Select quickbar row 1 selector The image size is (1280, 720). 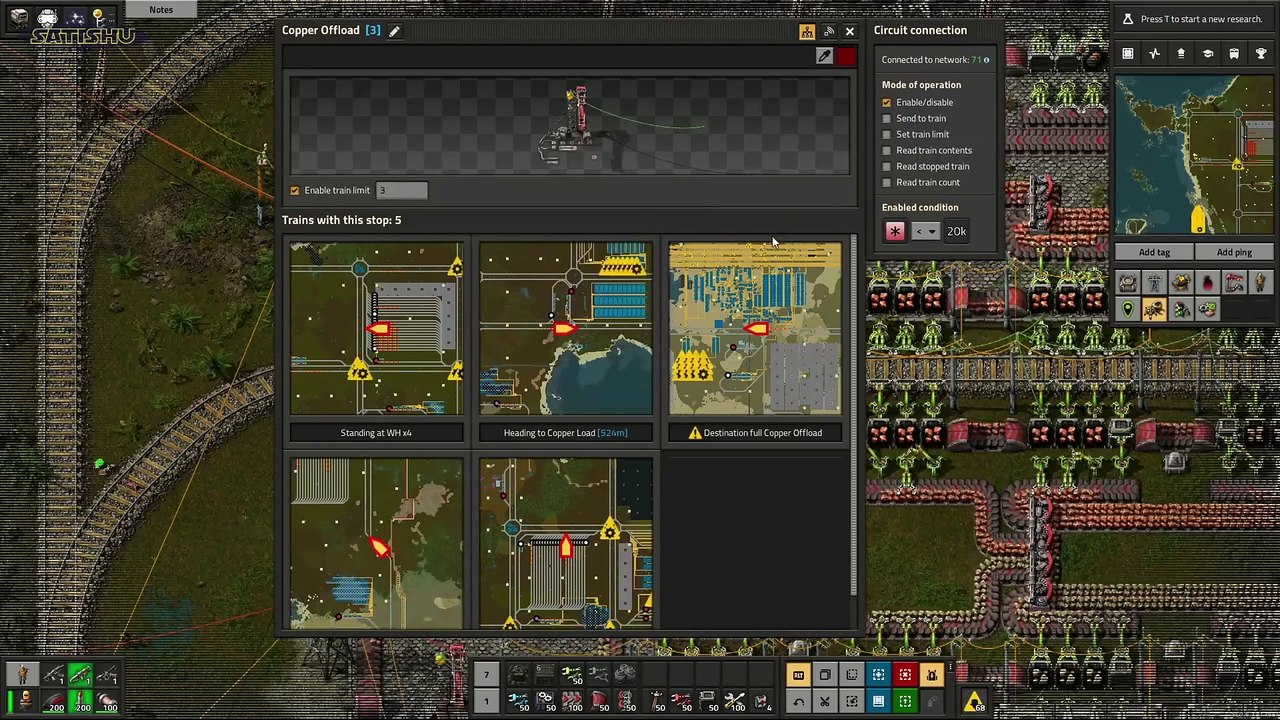pos(486,701)
